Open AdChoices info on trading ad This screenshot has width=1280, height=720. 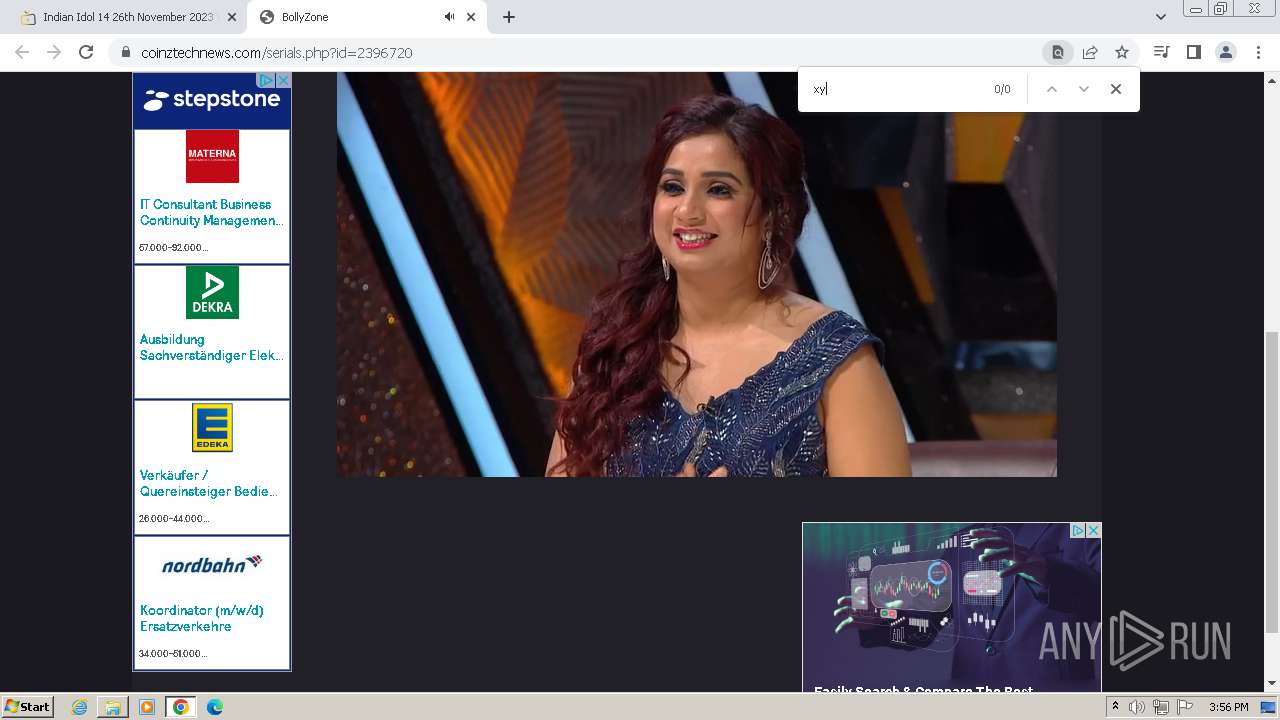coord(1078,530)
